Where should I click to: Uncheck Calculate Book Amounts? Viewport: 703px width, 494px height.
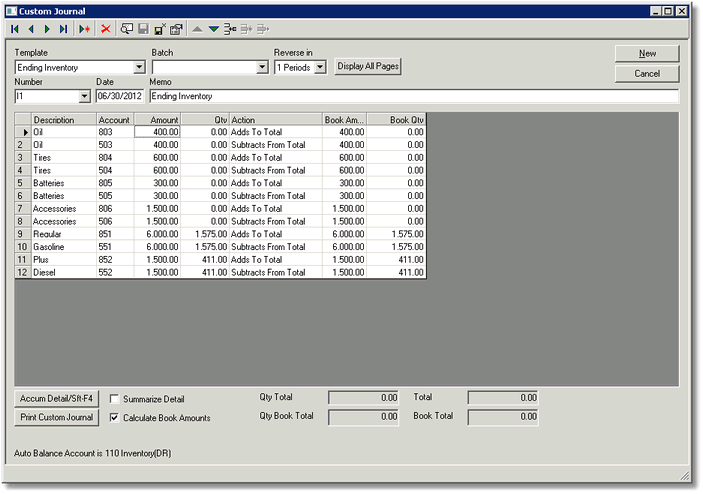[x=114, y=418]
